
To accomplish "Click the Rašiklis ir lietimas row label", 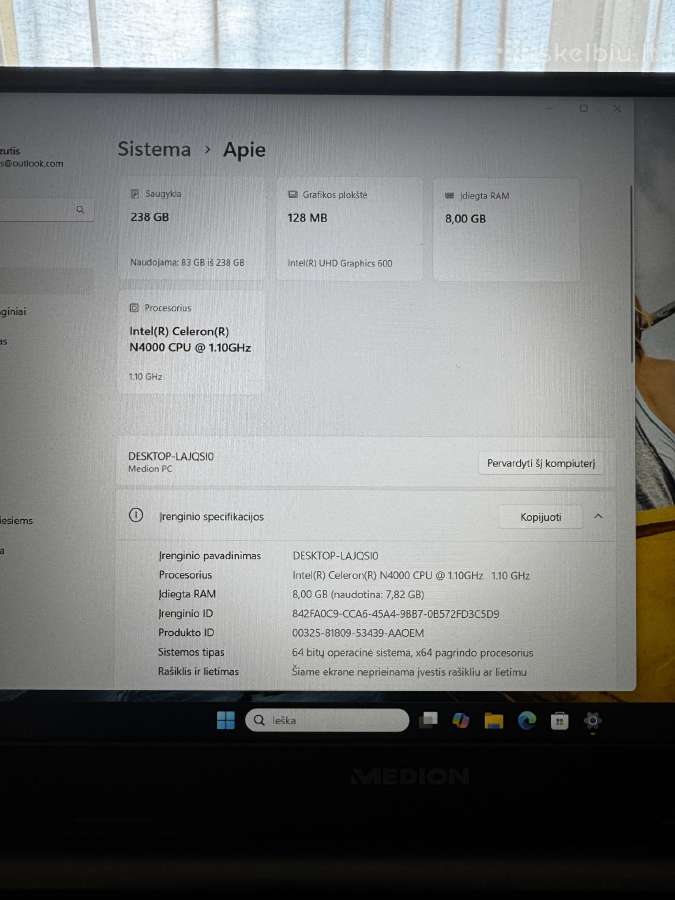I will 198,671.
